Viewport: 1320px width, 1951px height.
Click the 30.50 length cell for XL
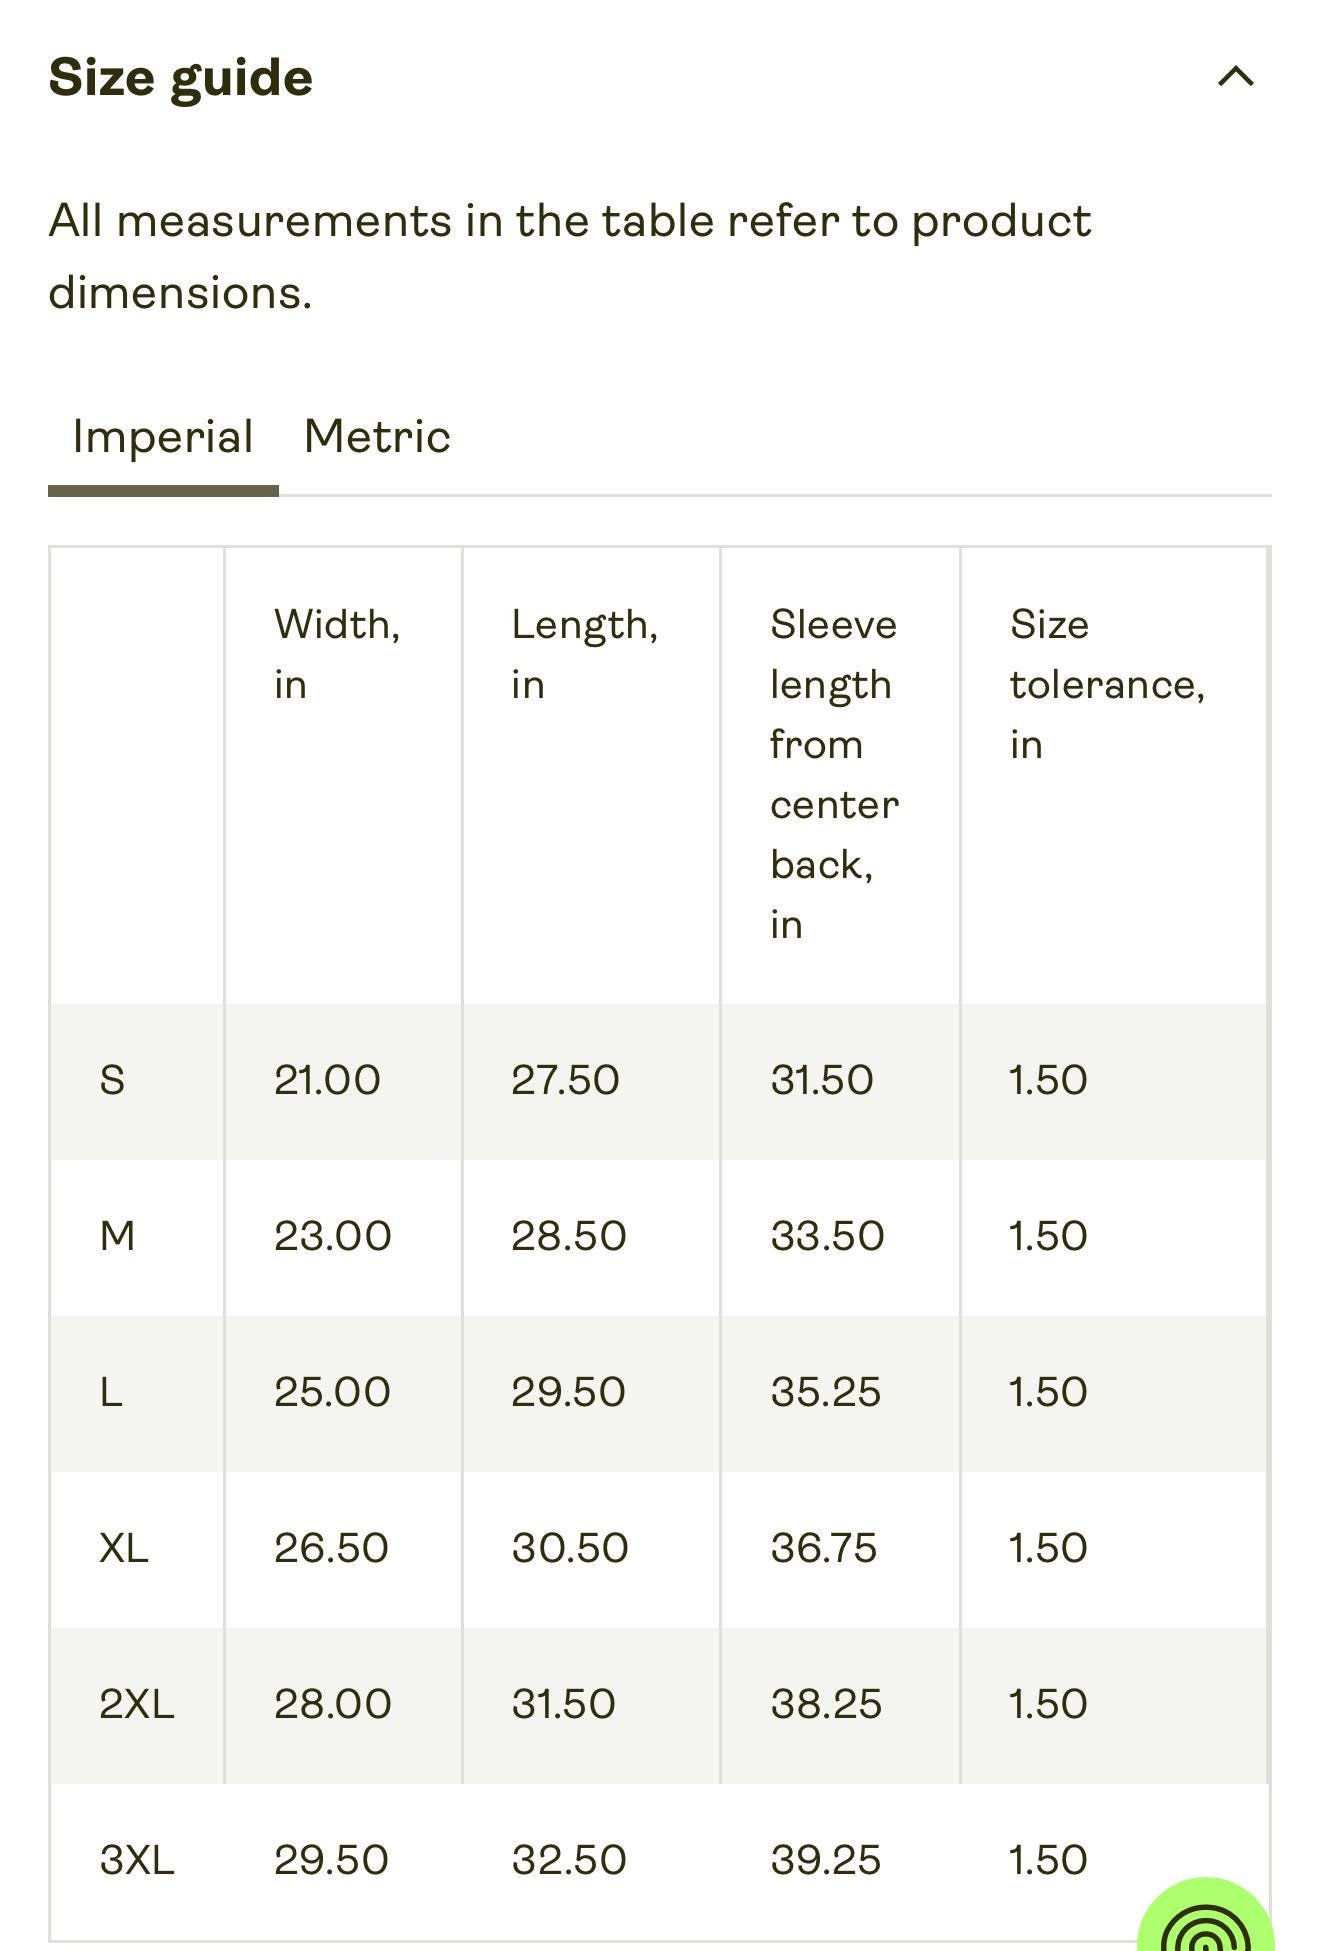pyautogui.click(x=570, y=1549)
